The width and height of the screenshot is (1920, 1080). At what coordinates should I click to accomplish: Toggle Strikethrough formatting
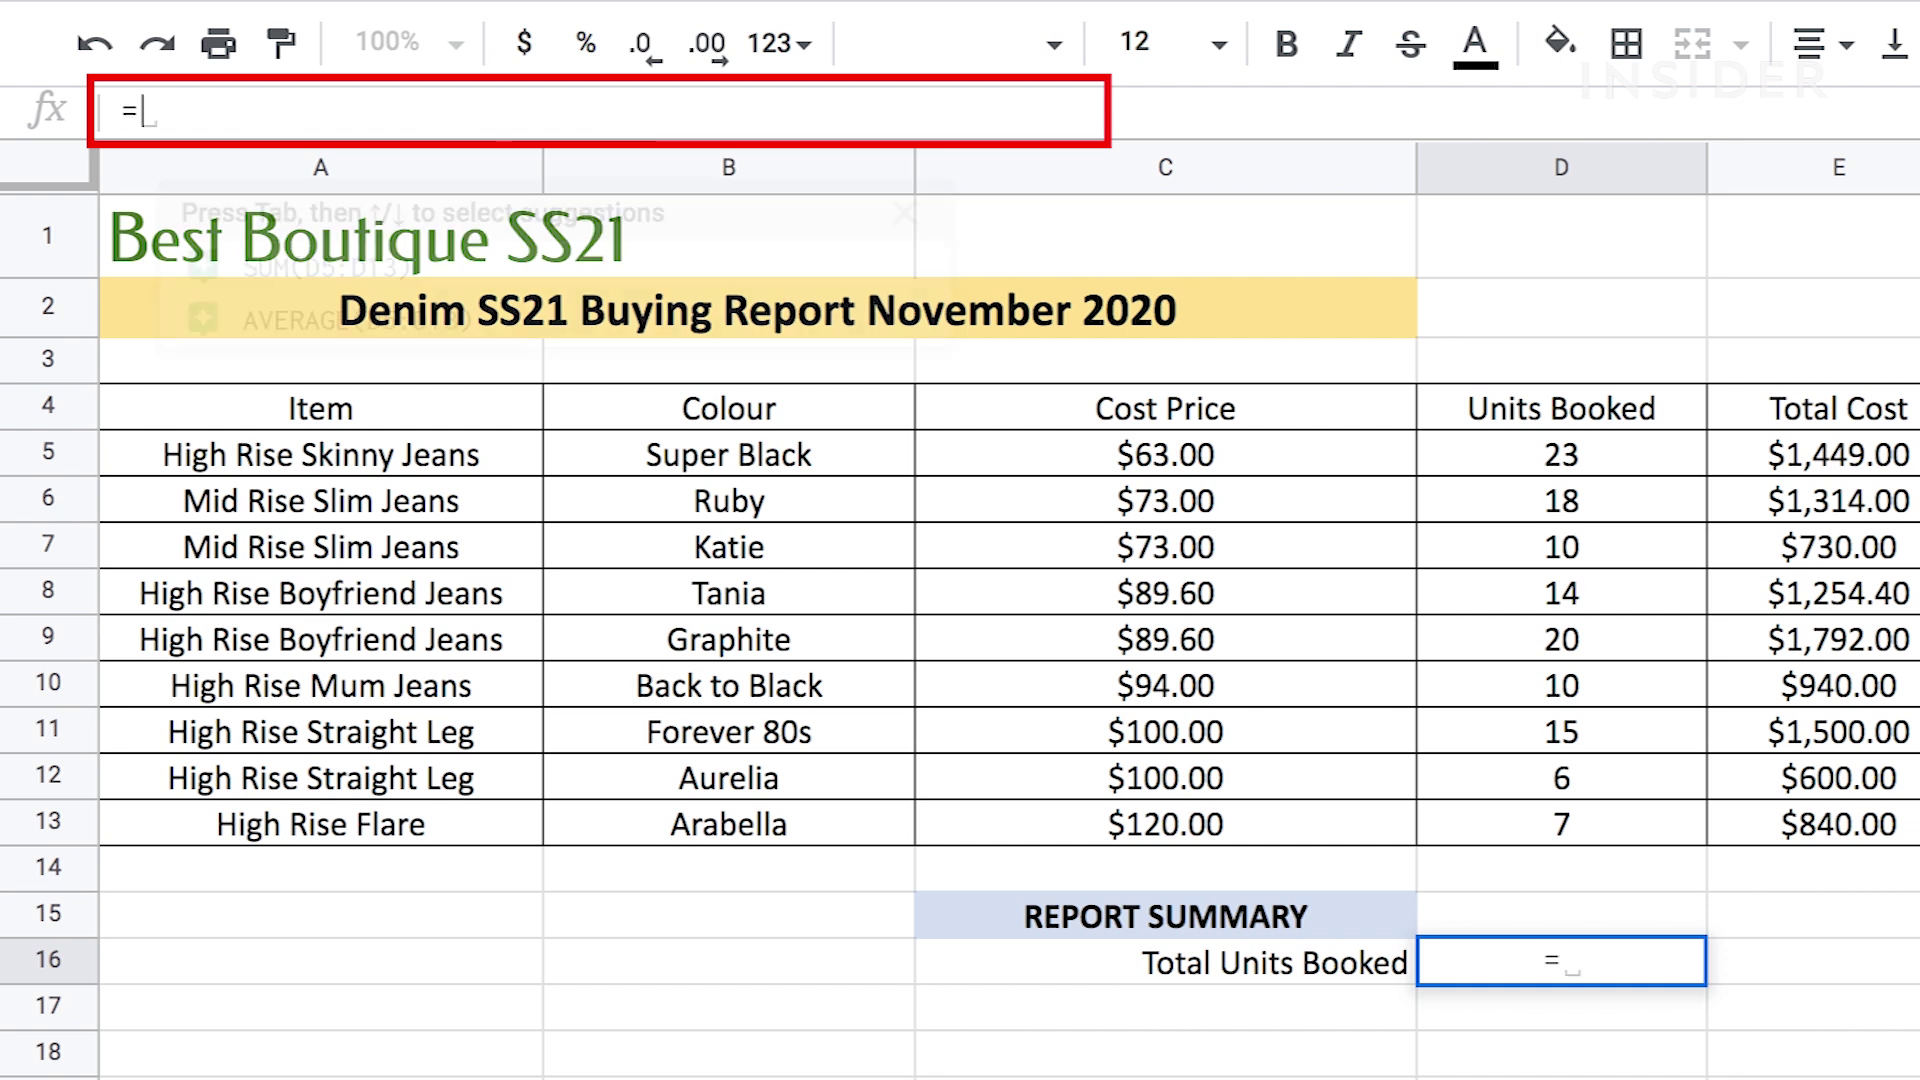coord(1410,43)
